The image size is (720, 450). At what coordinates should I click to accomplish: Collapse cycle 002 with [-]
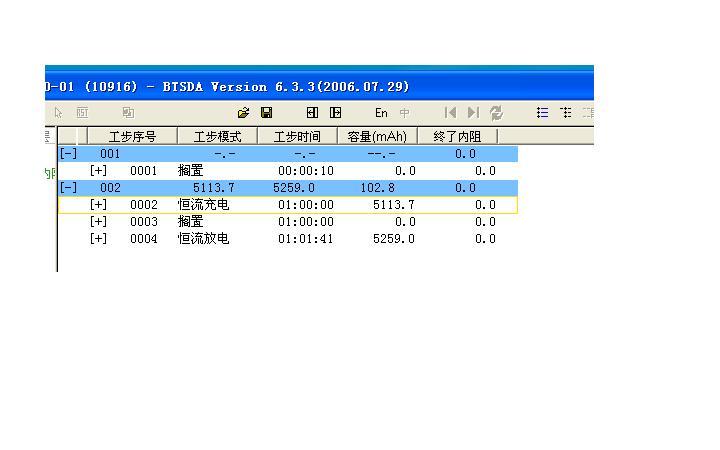click(x=68, y=187)
